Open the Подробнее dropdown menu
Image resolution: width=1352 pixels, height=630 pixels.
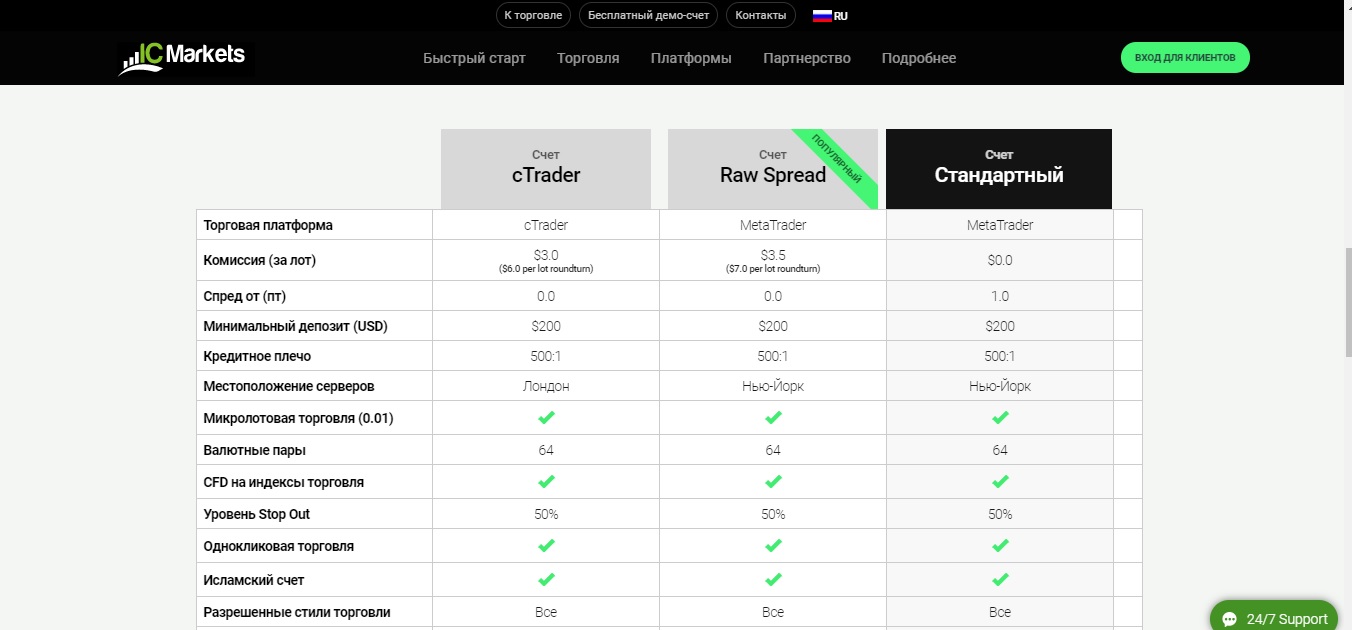(918, 58)
